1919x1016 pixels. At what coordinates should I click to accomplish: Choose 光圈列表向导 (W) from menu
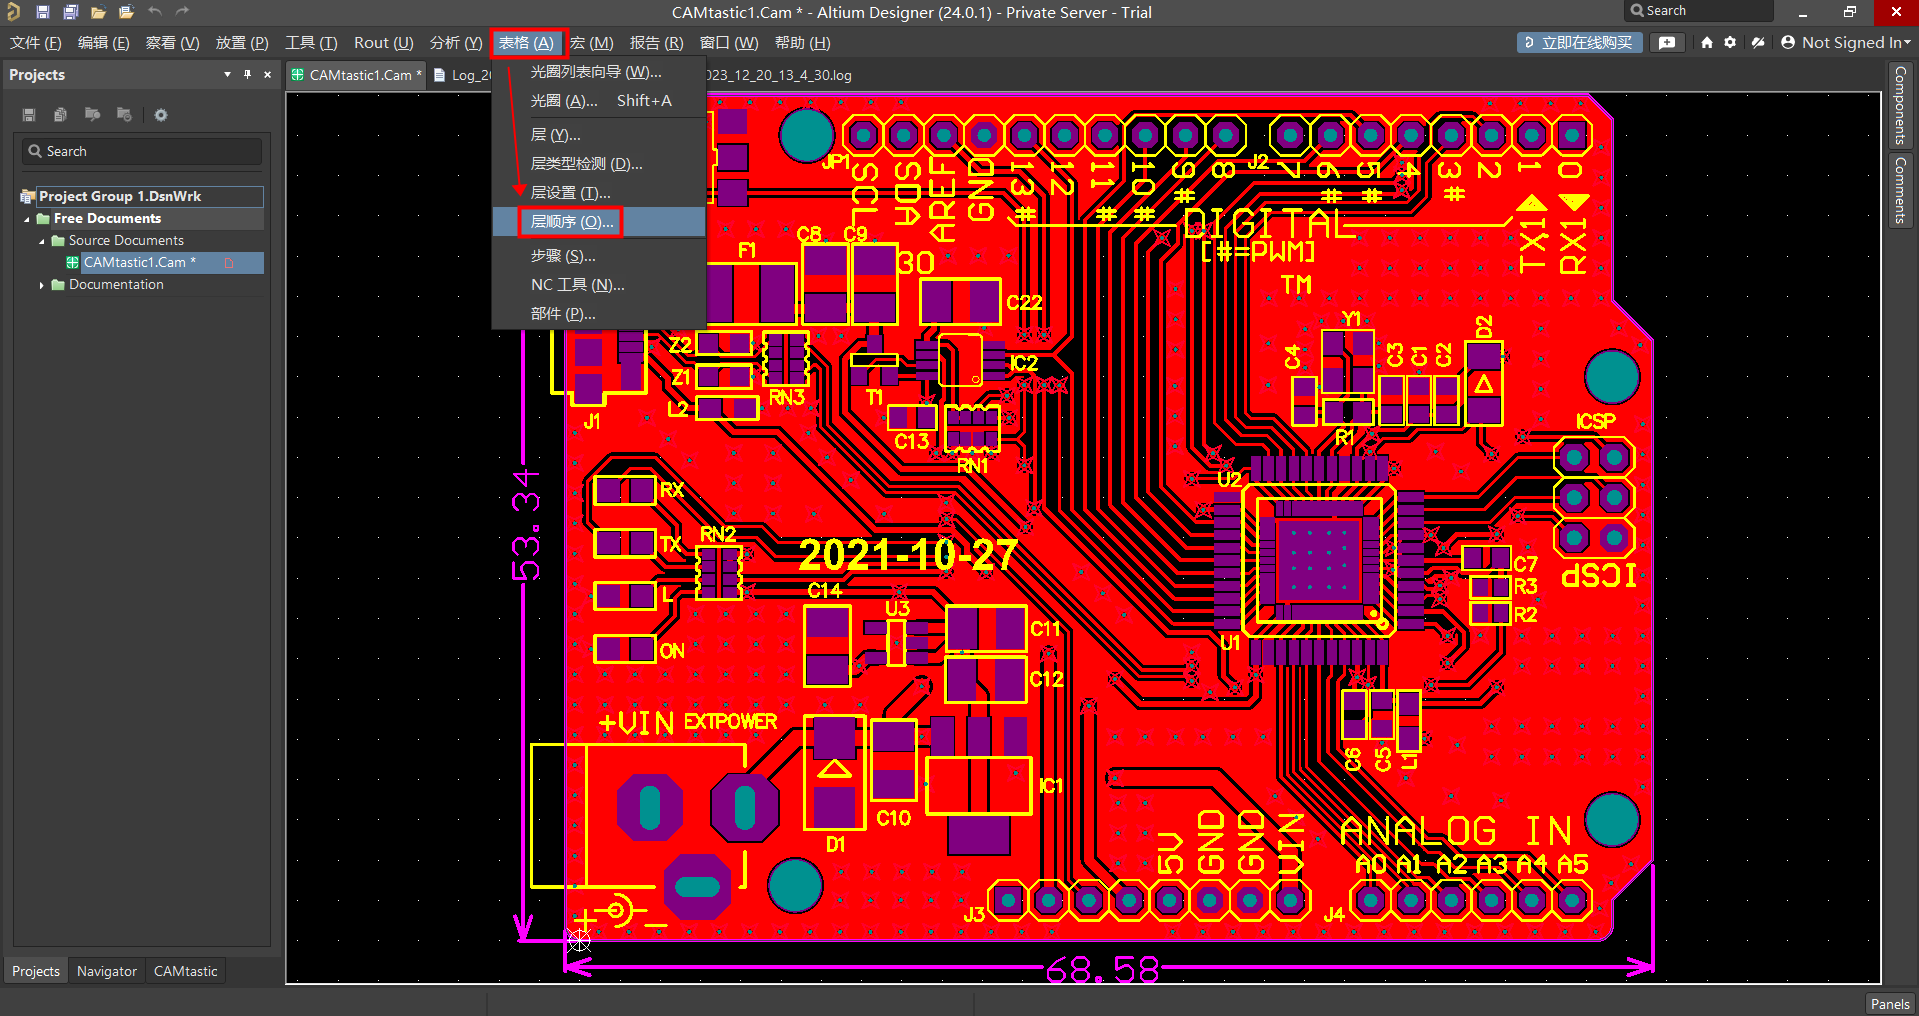[595, 72]
